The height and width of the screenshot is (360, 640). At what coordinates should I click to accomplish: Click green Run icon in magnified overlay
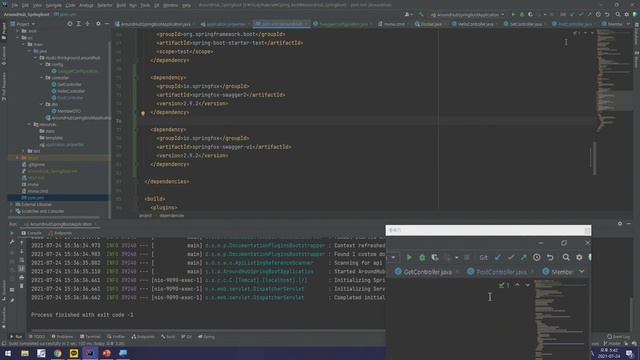point(409,257)
